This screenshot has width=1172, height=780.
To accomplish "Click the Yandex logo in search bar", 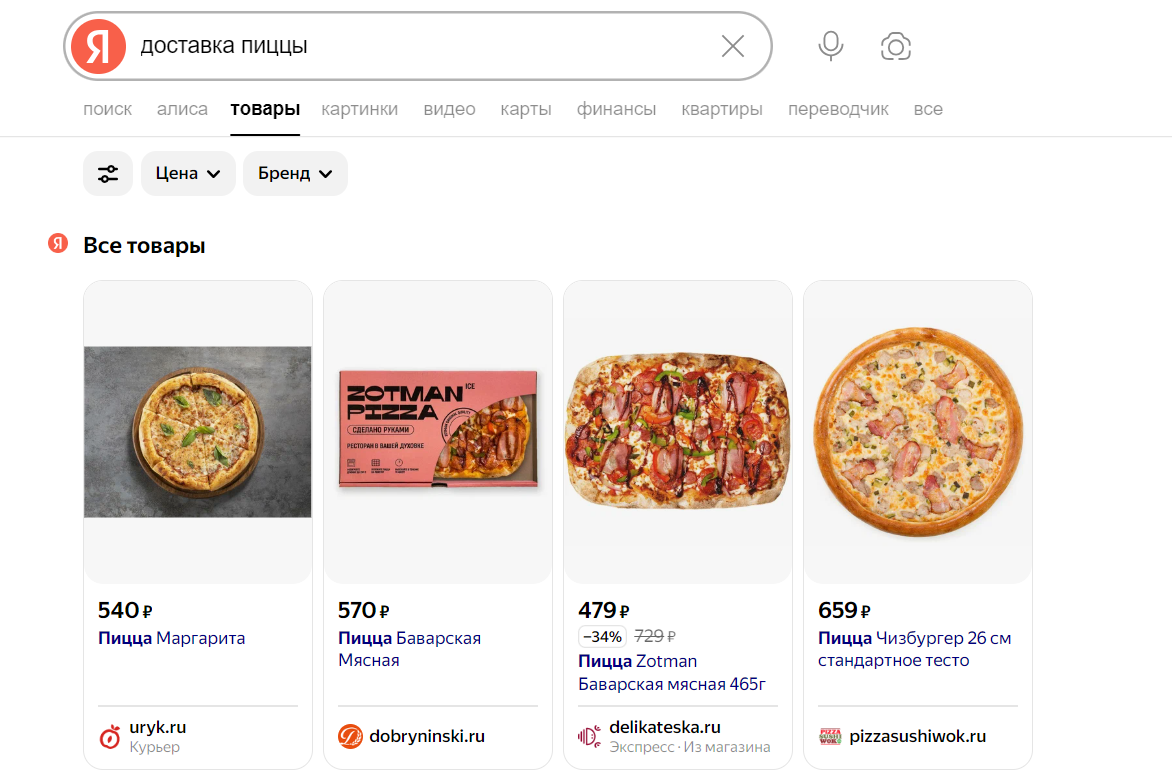I will [x=98, y=46].
